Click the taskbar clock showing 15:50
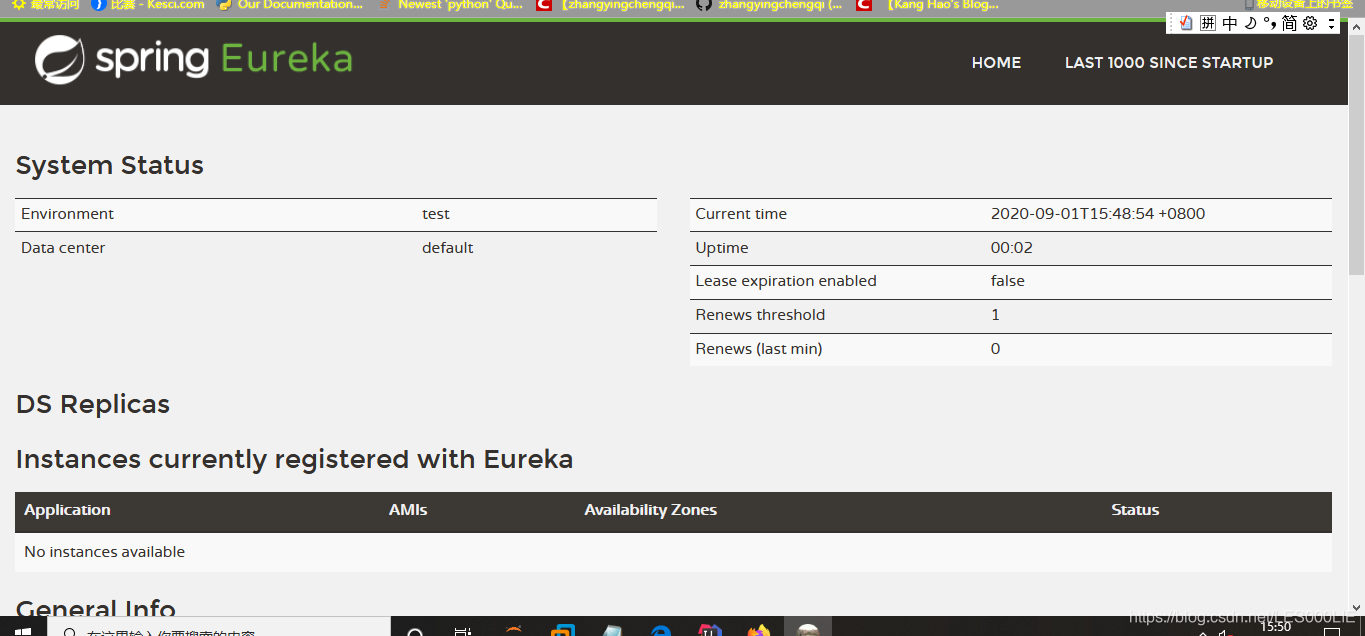The height and width of the screenshot is (636, 1365). point(1275,628)
